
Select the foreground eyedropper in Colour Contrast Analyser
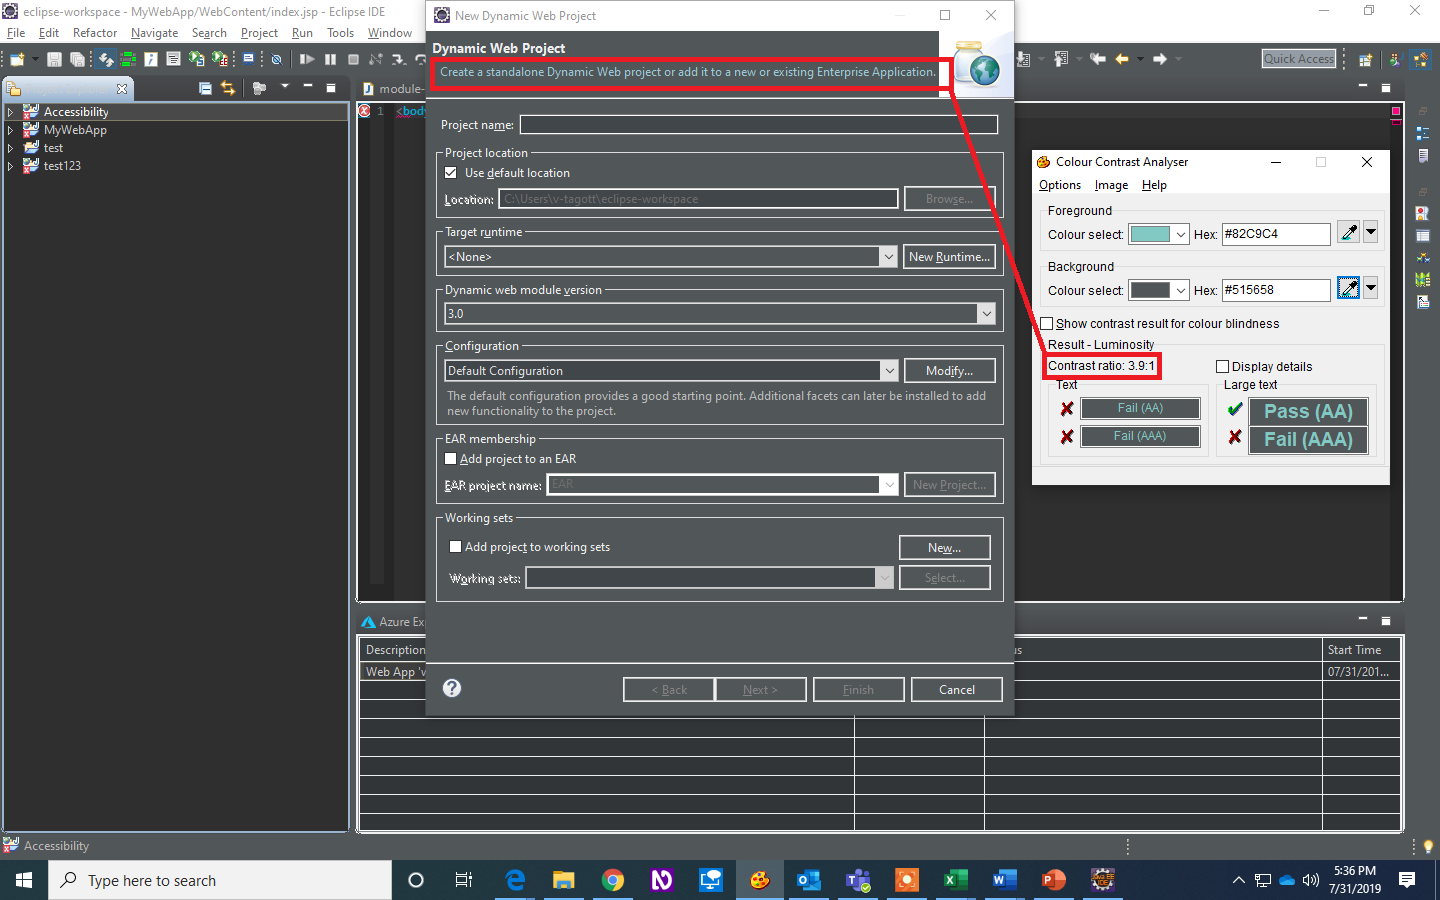click(x=1349, y=232)
